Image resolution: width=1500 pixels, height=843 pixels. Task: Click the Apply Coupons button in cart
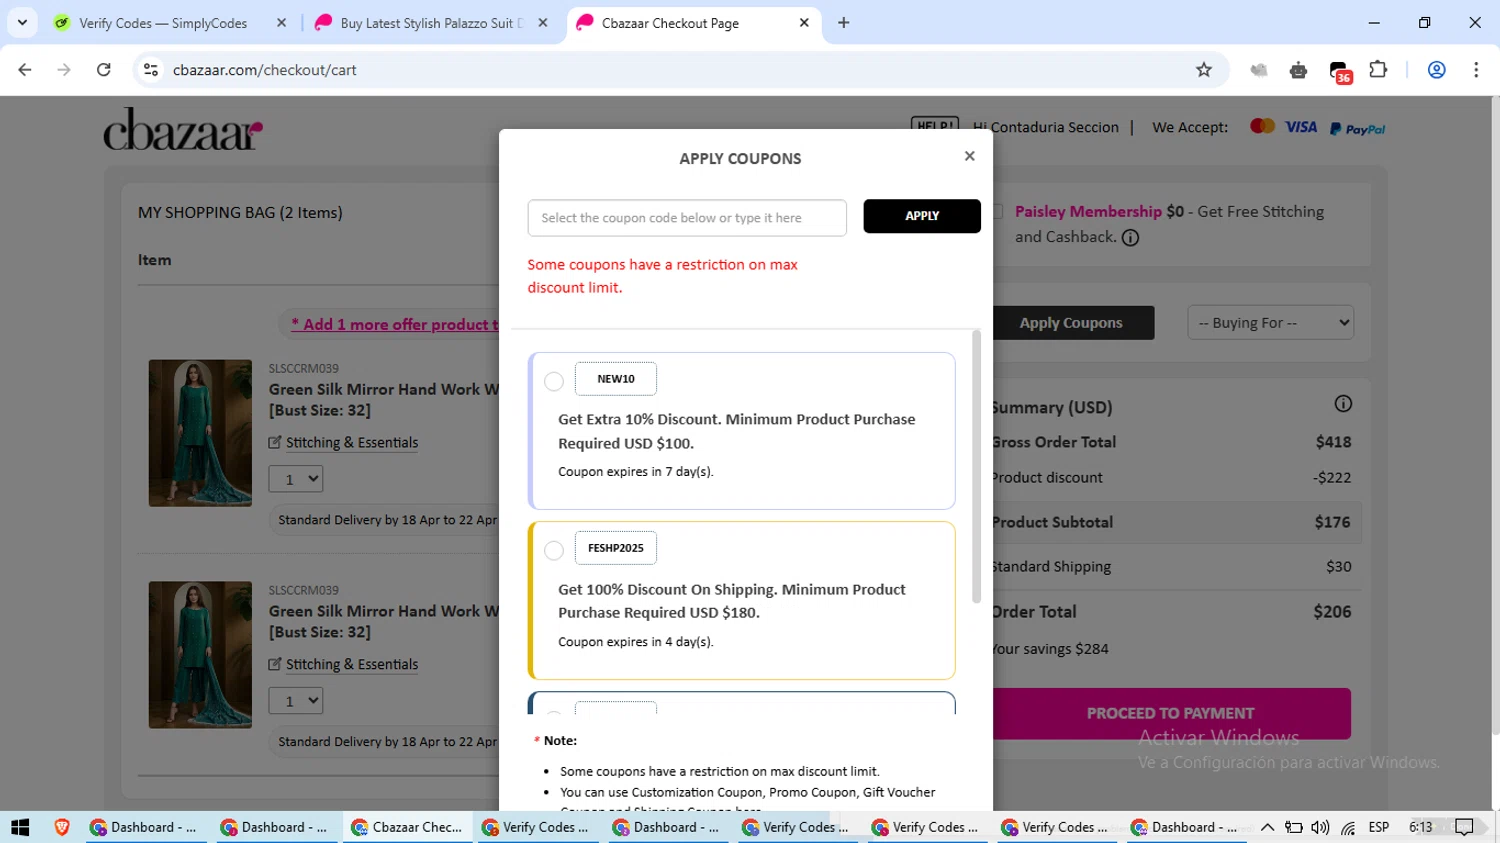click(x=1071, y=323)
